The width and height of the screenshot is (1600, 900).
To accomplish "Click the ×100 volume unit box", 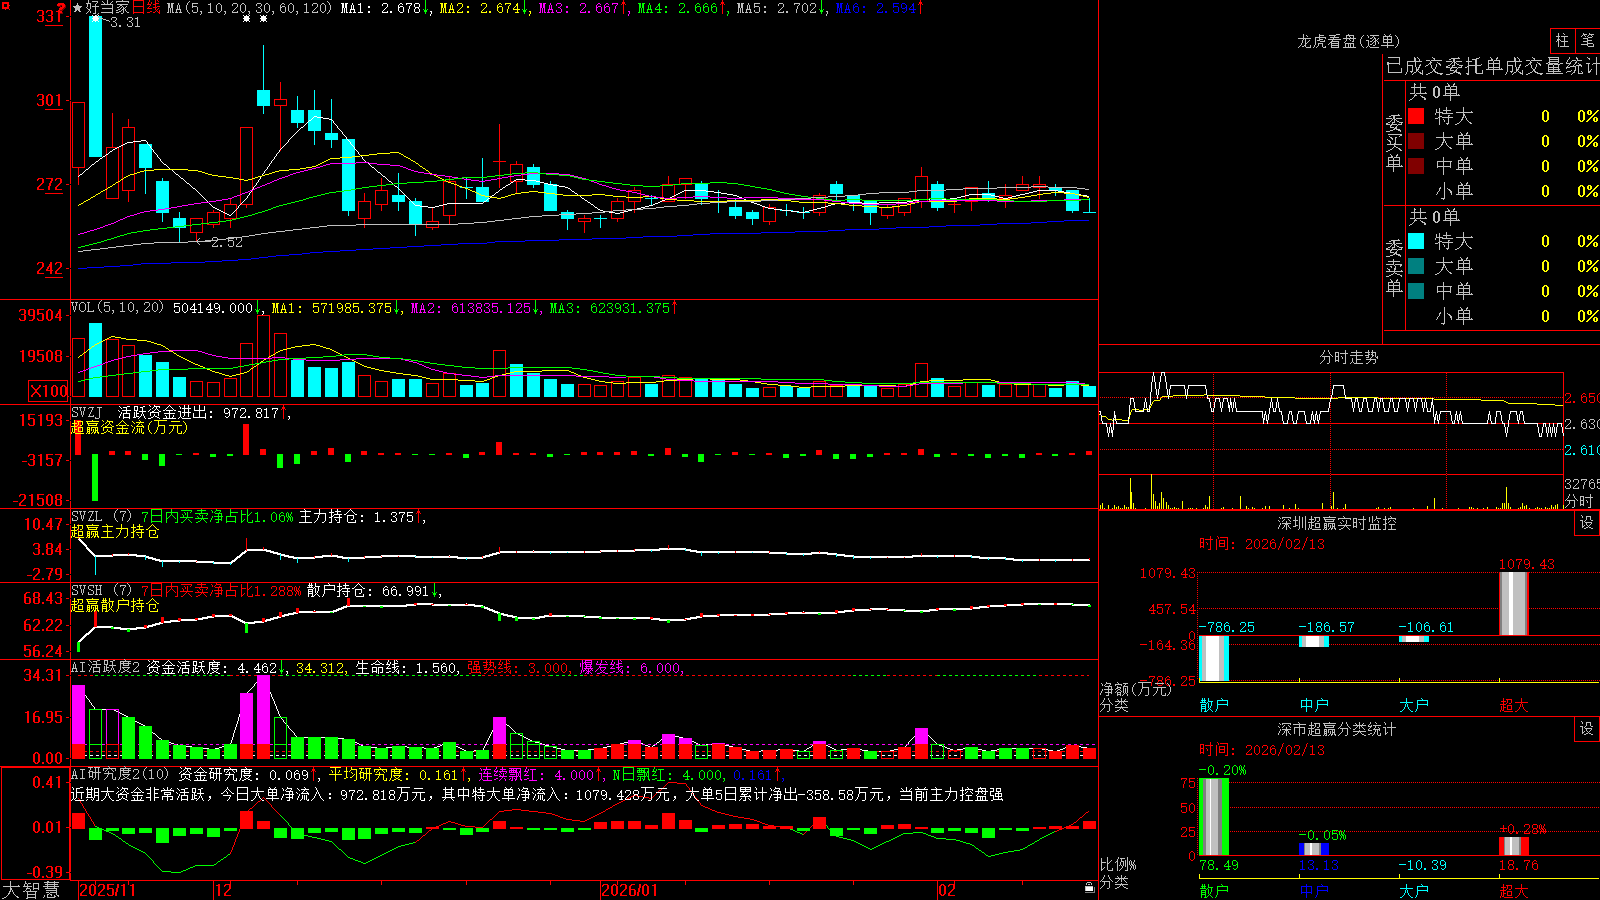I will click(x=49, y=391).
